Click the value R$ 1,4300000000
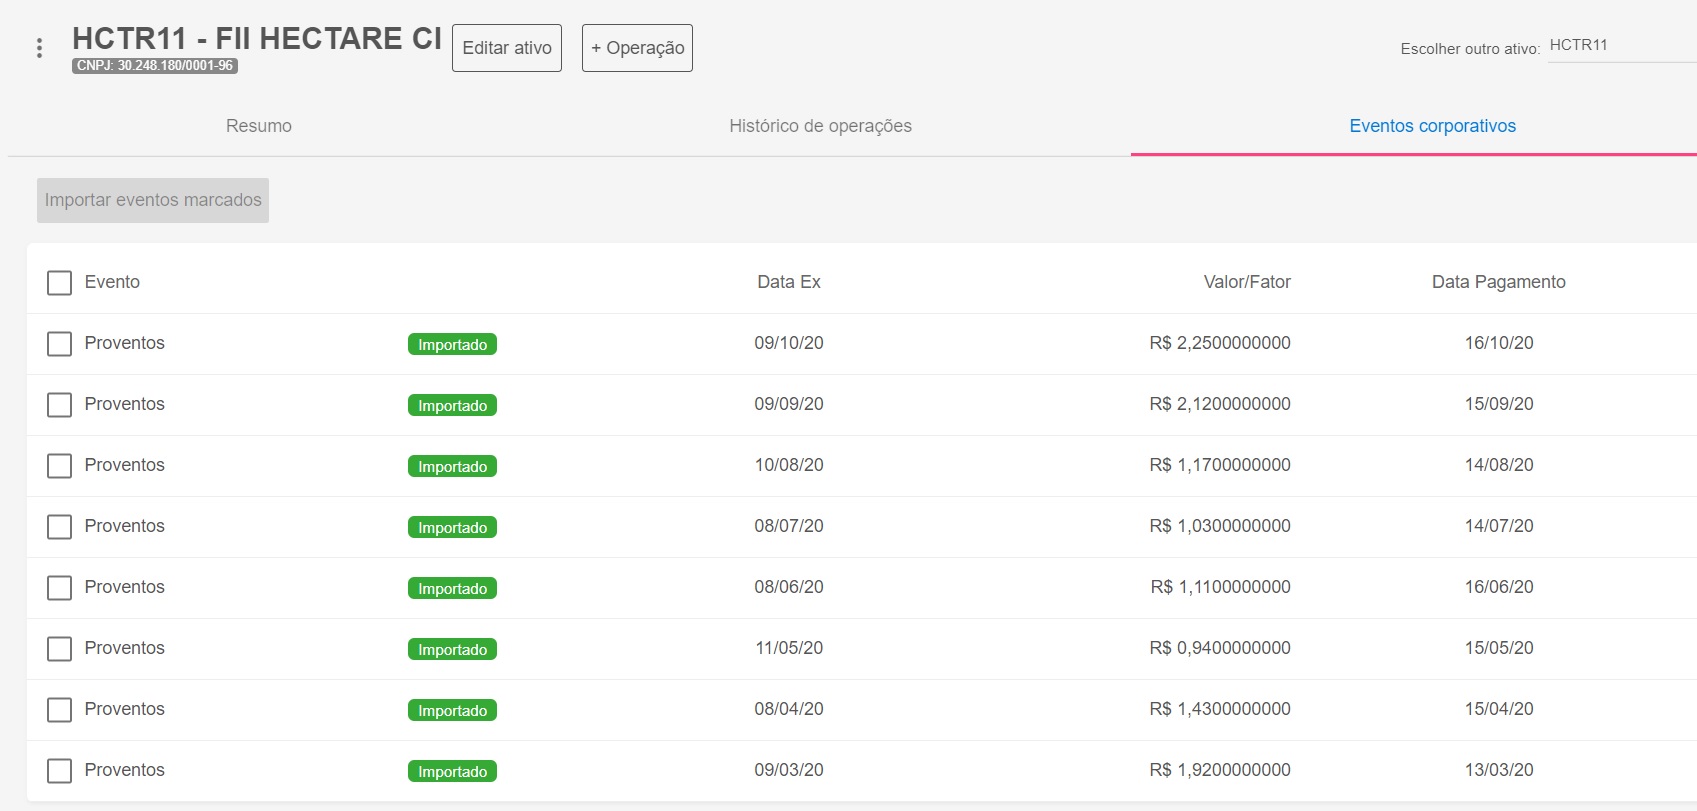Screen dimensions: 1697x811 point(1220,709)
